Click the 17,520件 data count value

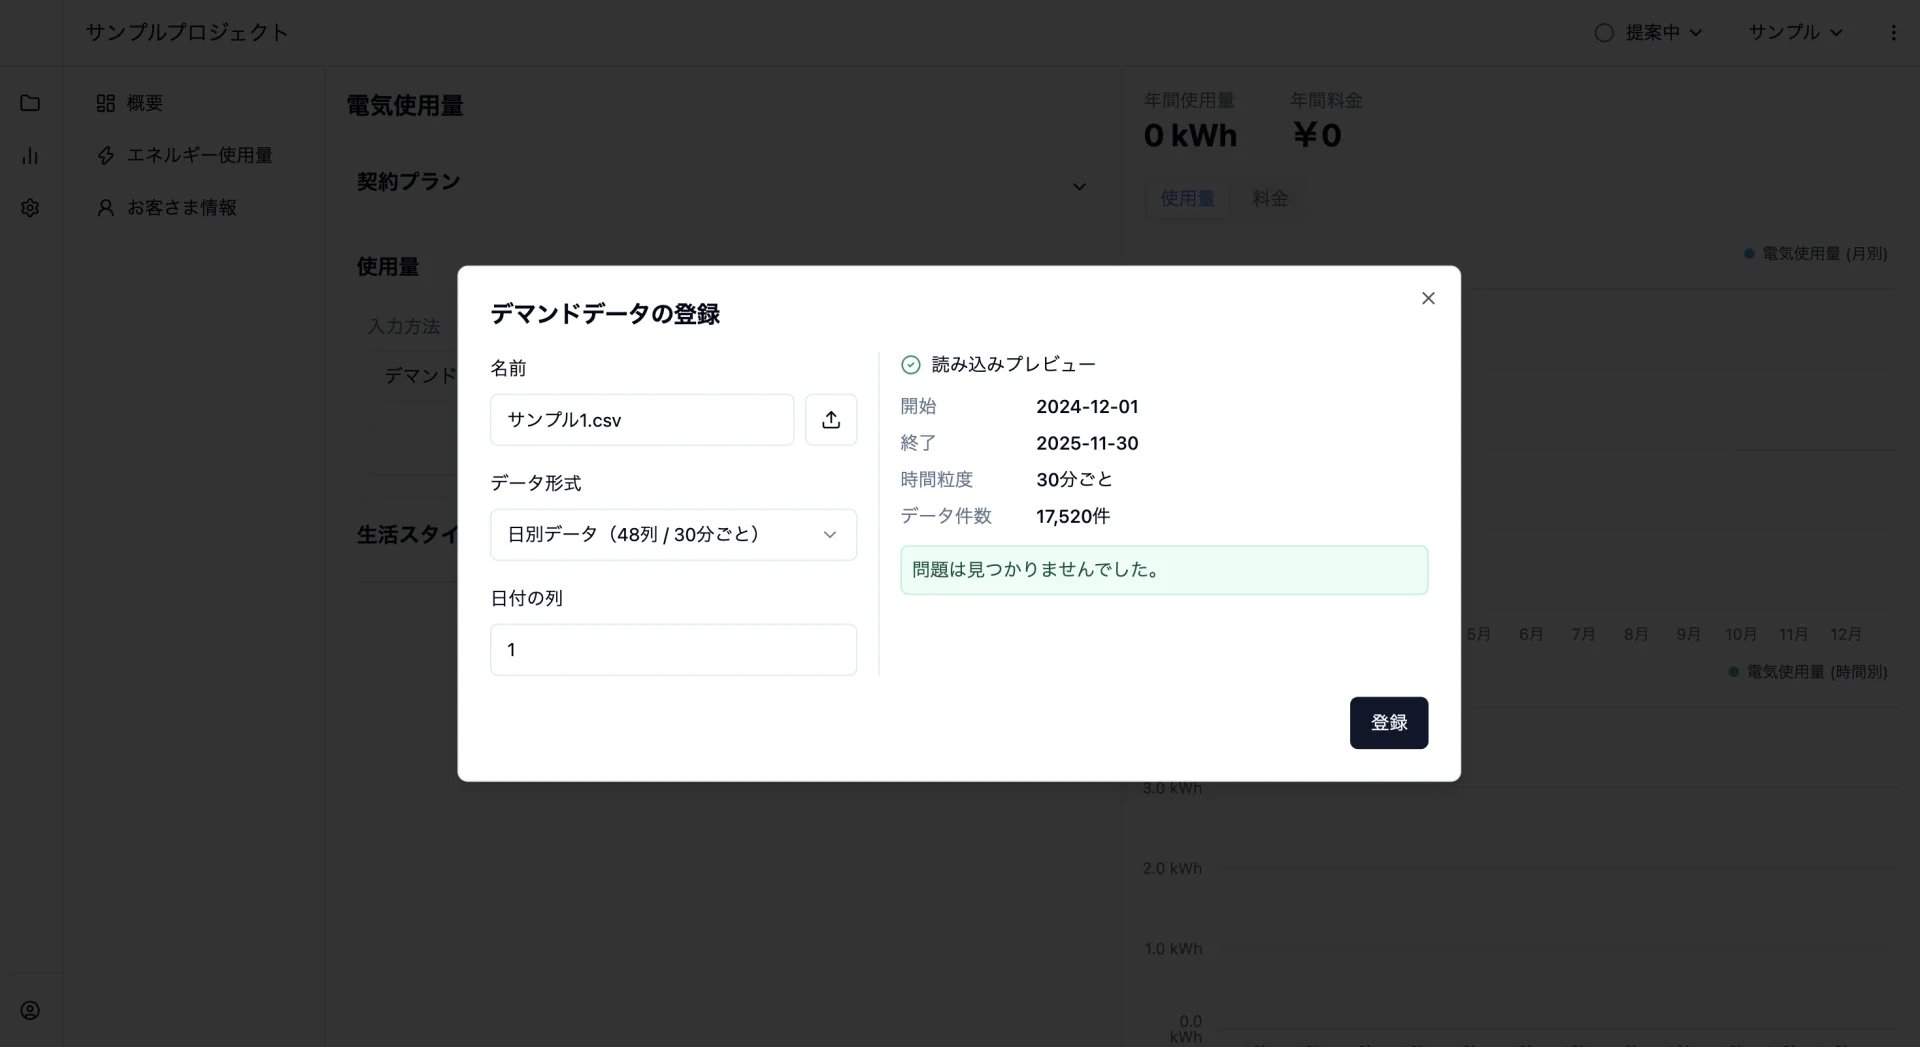pyautogui.click(x=1073, y=516)
